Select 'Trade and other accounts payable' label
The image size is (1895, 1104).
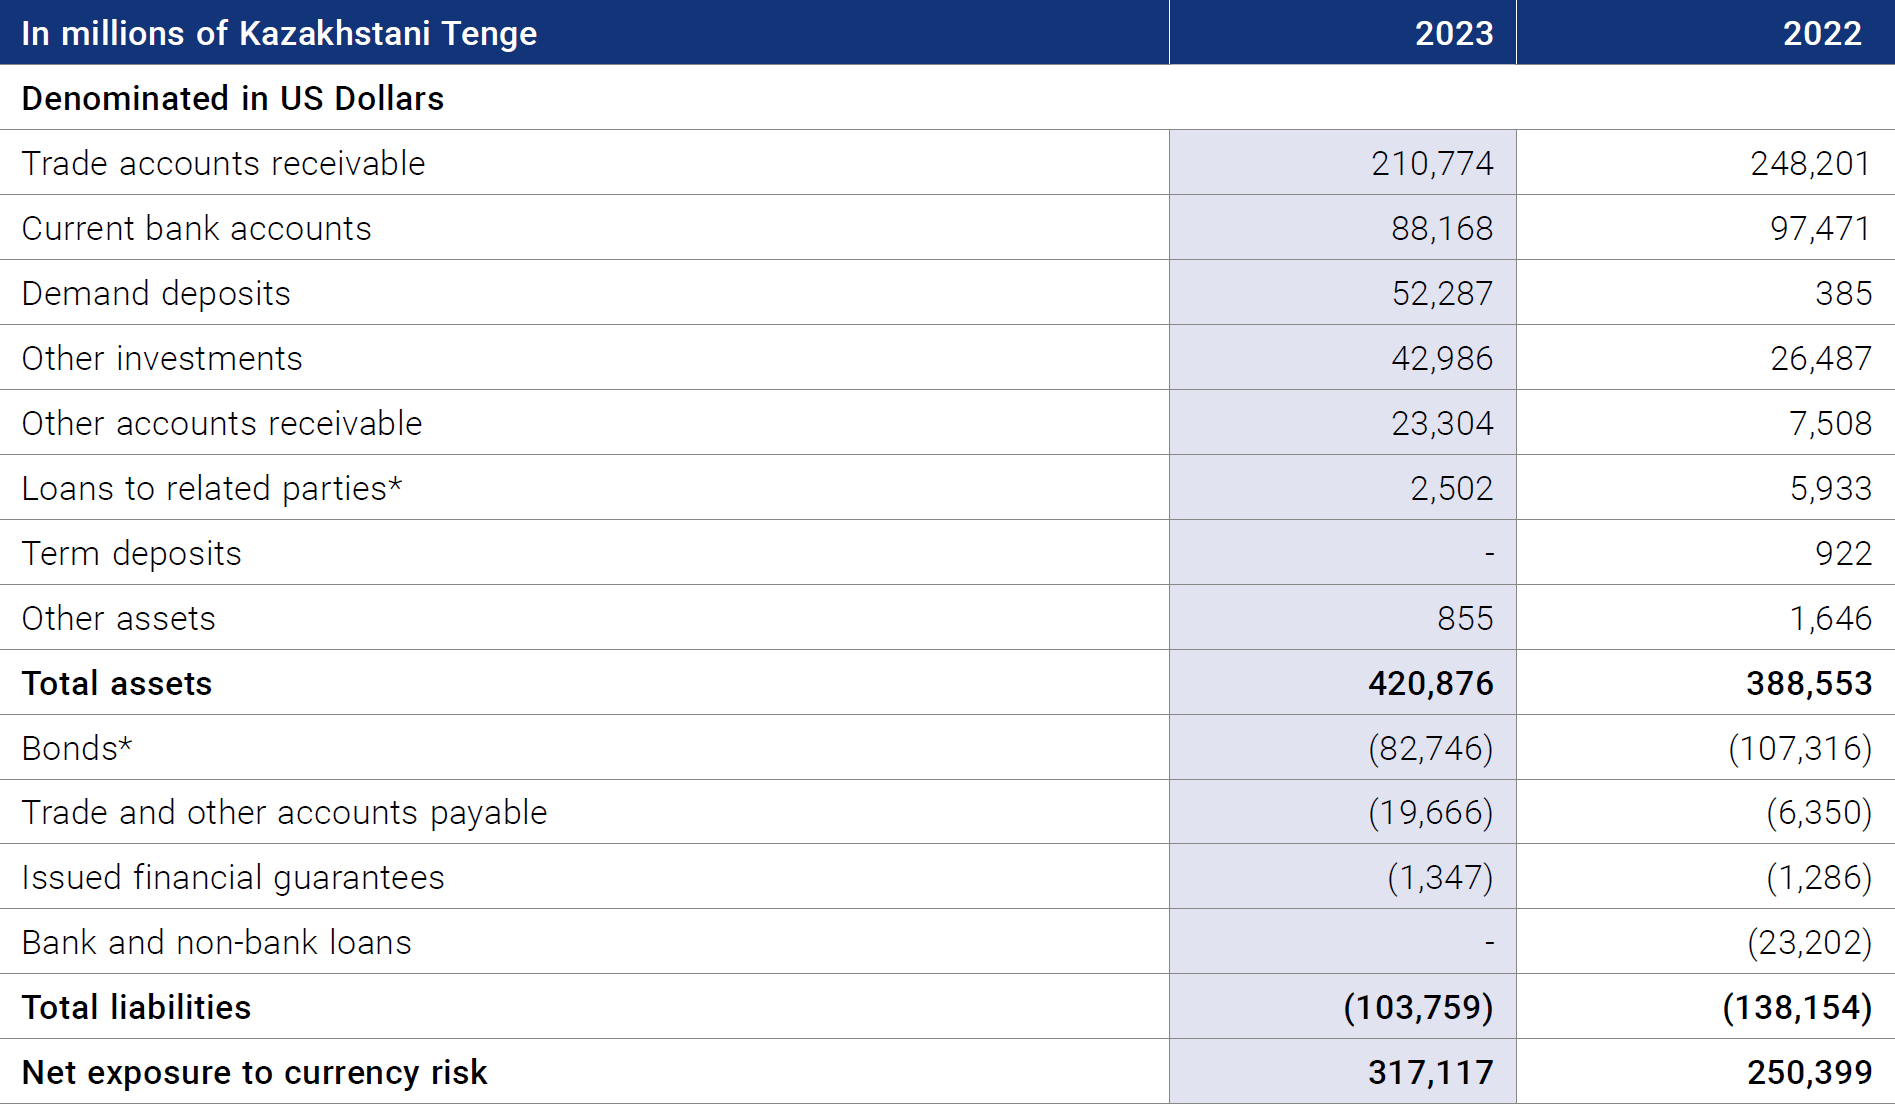pos(285,813)
